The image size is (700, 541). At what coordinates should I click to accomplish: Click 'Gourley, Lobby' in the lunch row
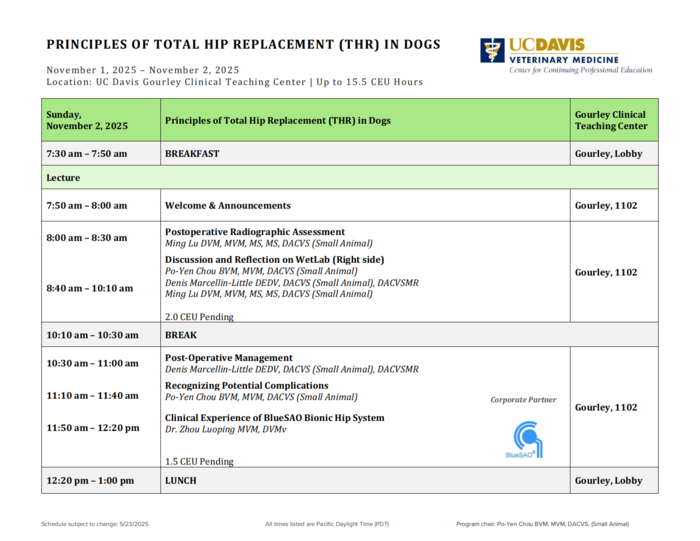608,481
